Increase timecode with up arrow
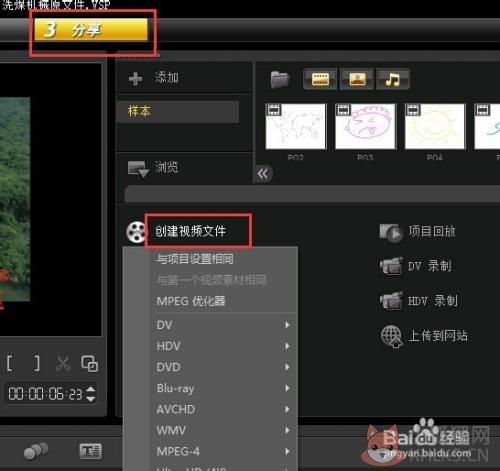500x471 pixels. pos(91,389)
